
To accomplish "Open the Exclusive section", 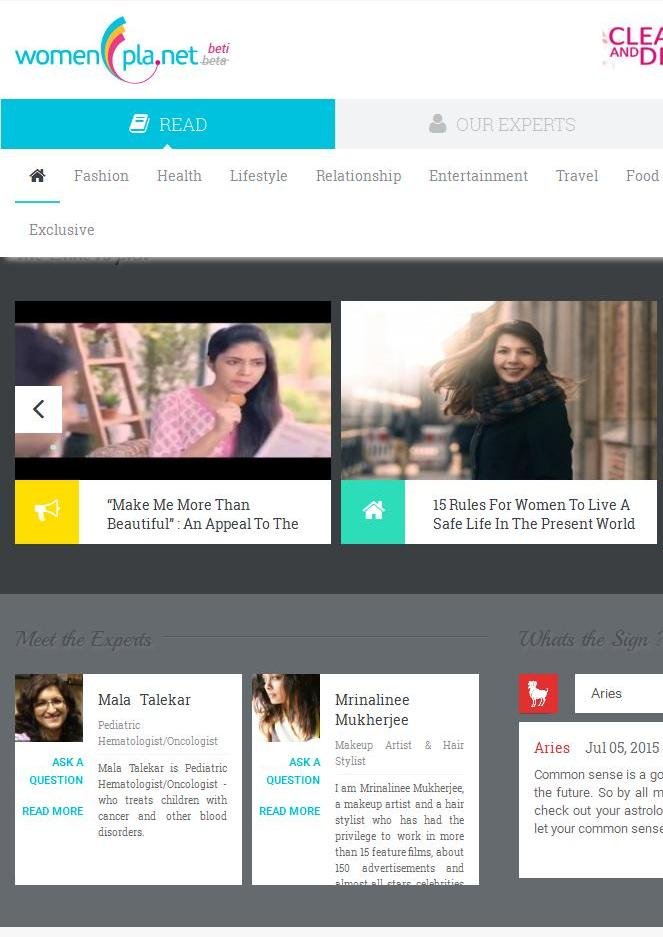I will [62, 230].
